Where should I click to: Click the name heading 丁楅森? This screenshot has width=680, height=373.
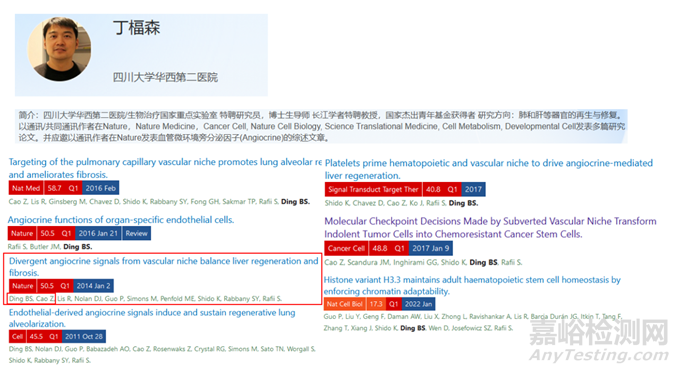coord(137,28)
